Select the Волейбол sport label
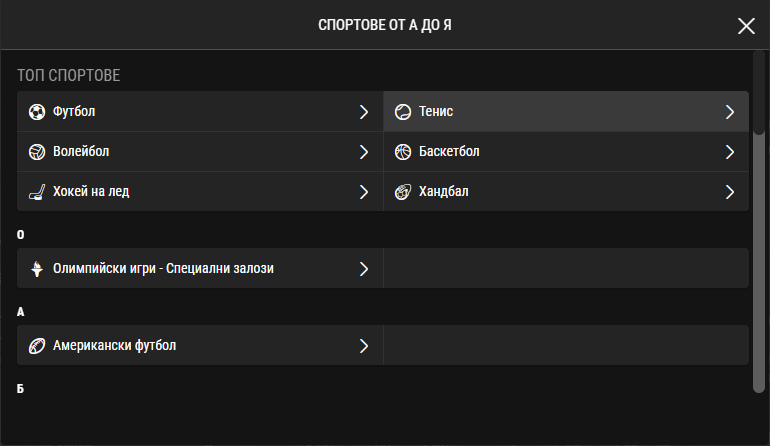Viewport: 770px width, 446px height. [x=81, y=152]
